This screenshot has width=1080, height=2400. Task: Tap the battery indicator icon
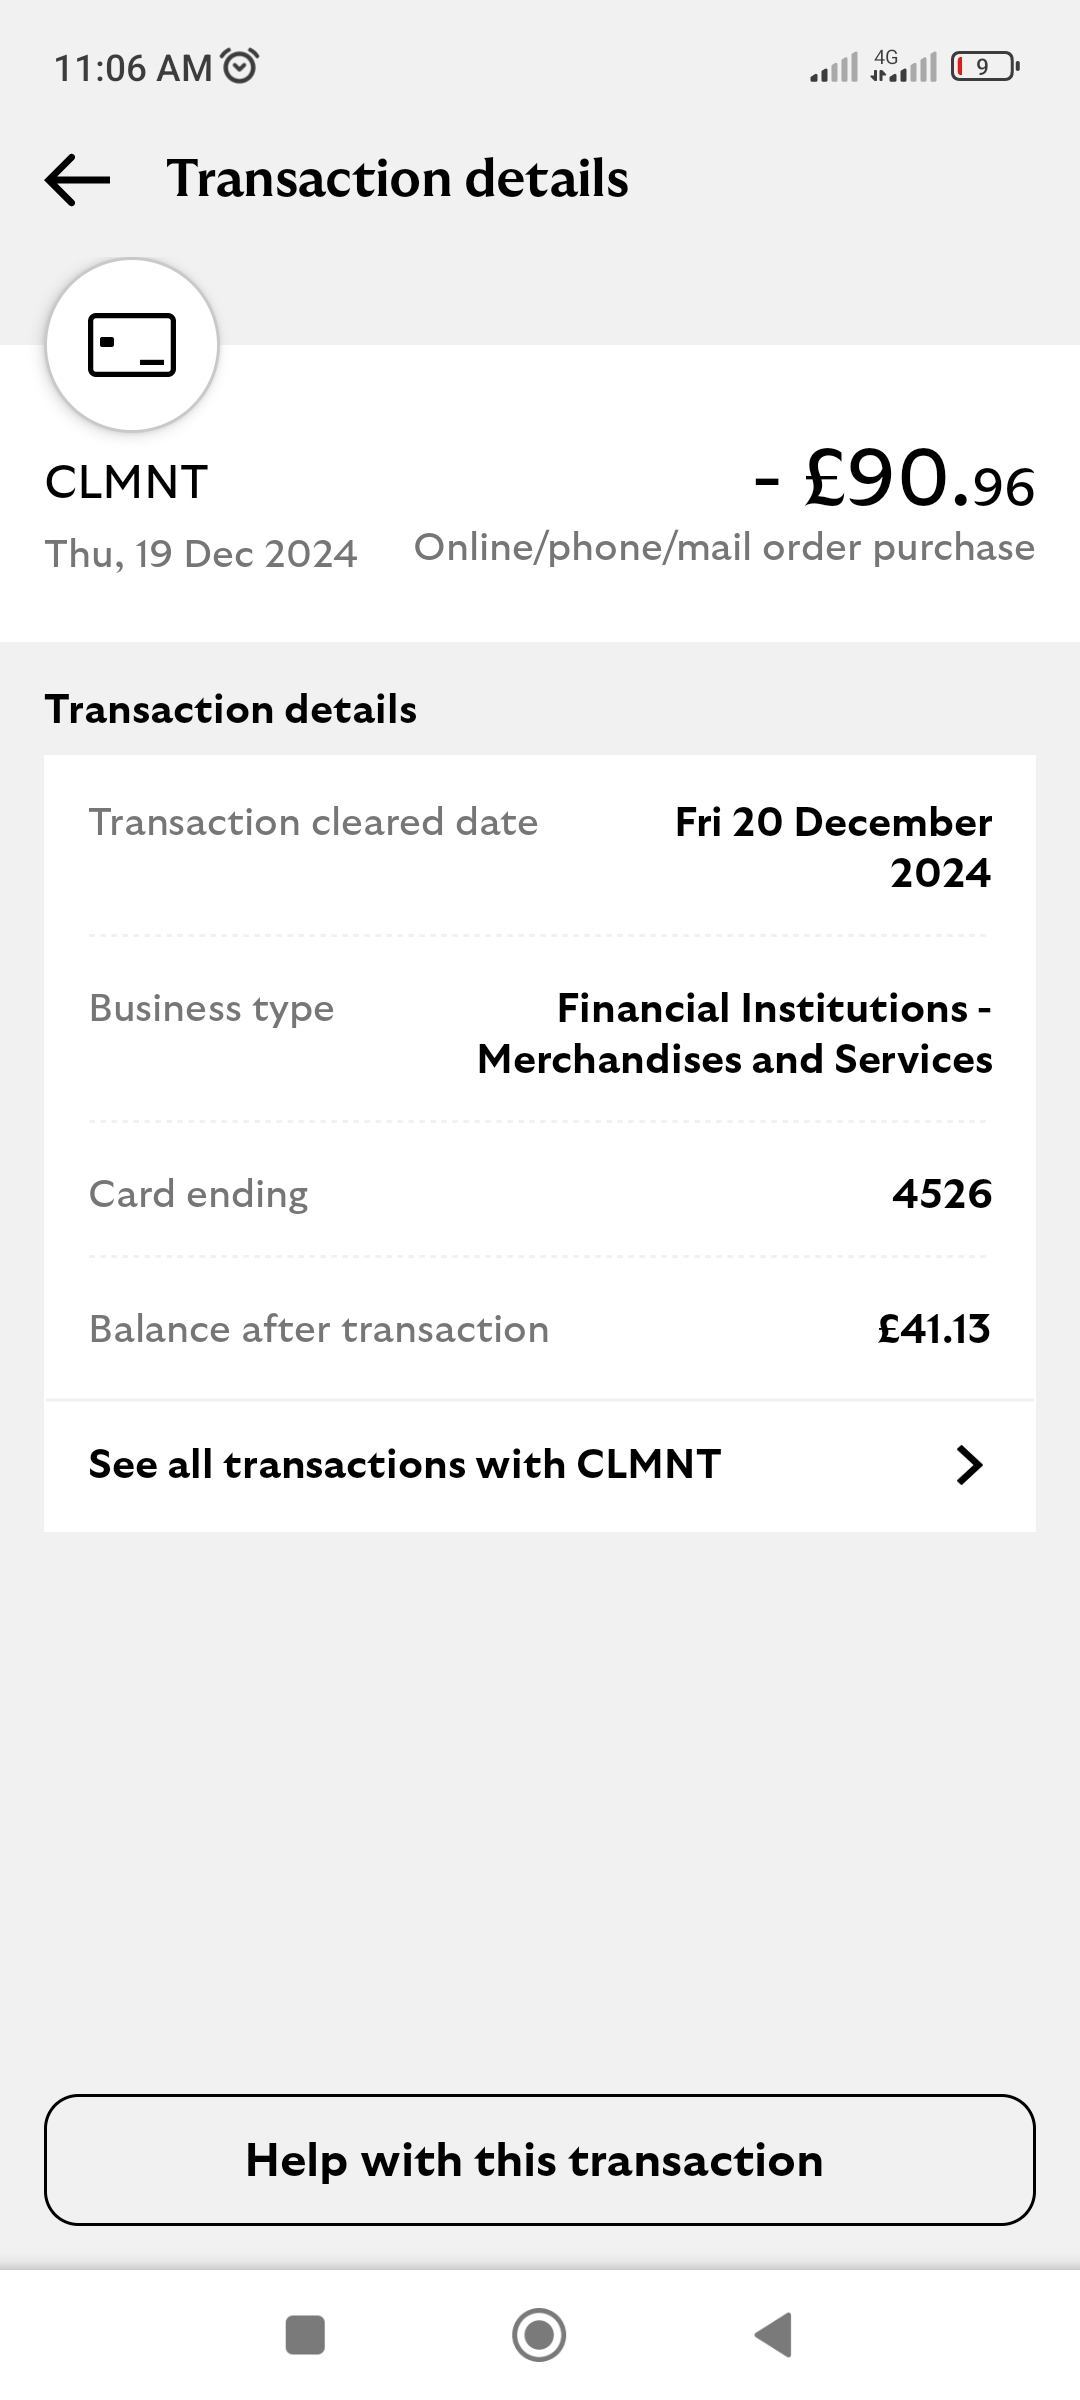984,67
